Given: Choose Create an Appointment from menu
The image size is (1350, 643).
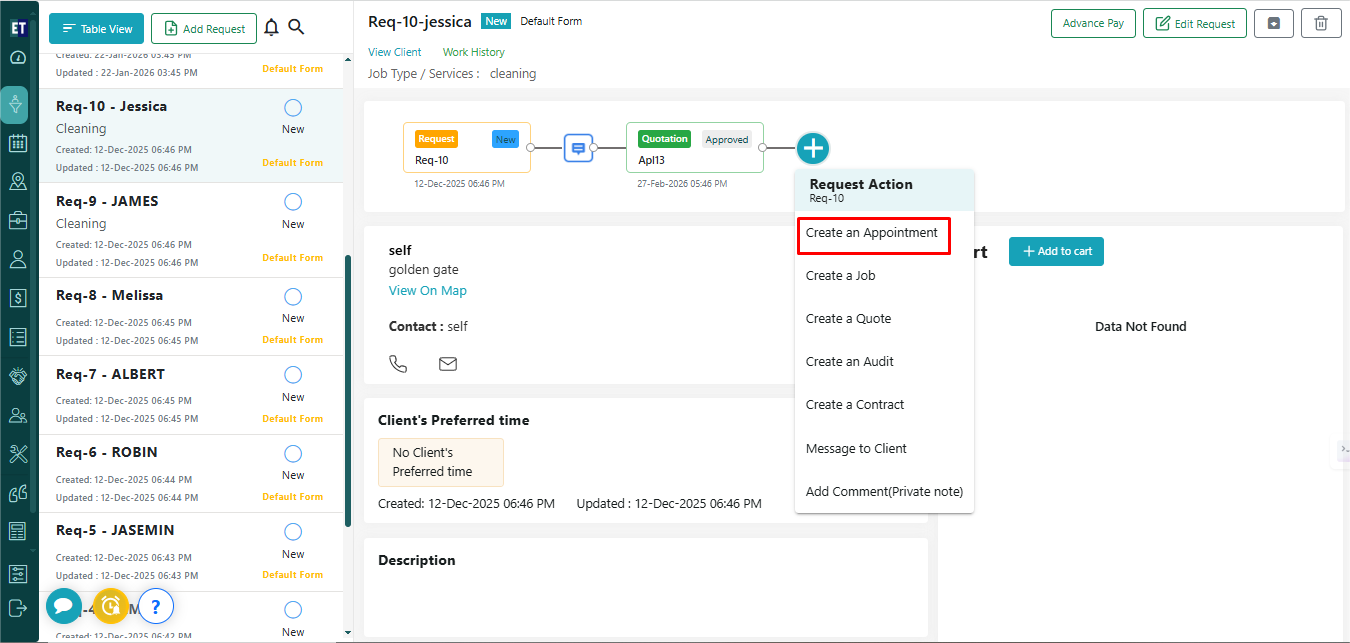Looking at the screenshot, I should pyautogui.click(x=872, y=233).
